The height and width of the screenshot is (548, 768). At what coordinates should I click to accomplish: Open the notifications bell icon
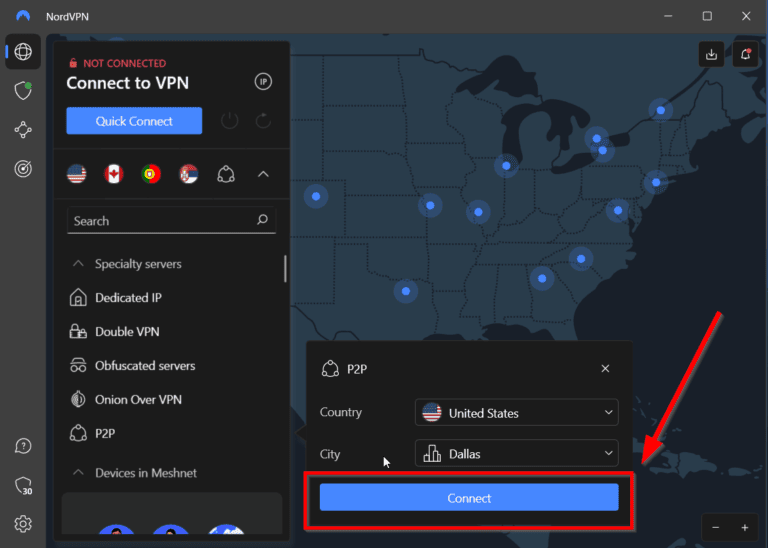point(745,54)
